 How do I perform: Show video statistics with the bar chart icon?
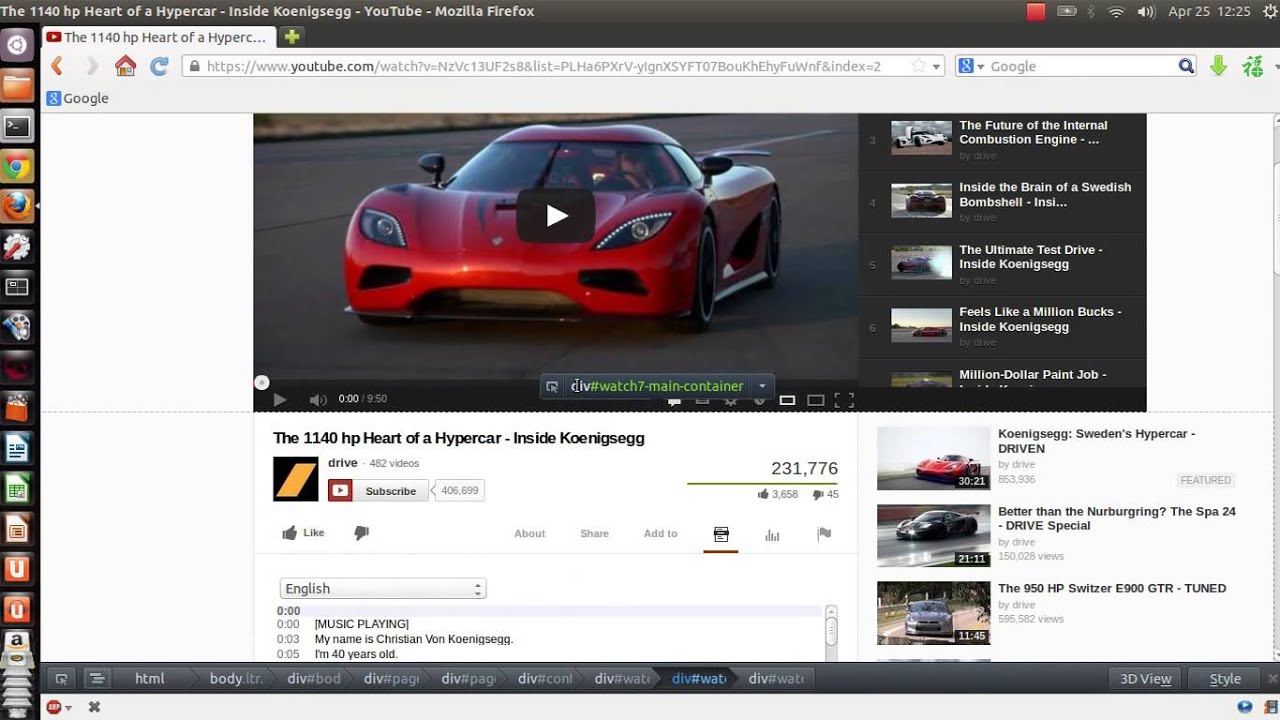[x=772, y=535]
